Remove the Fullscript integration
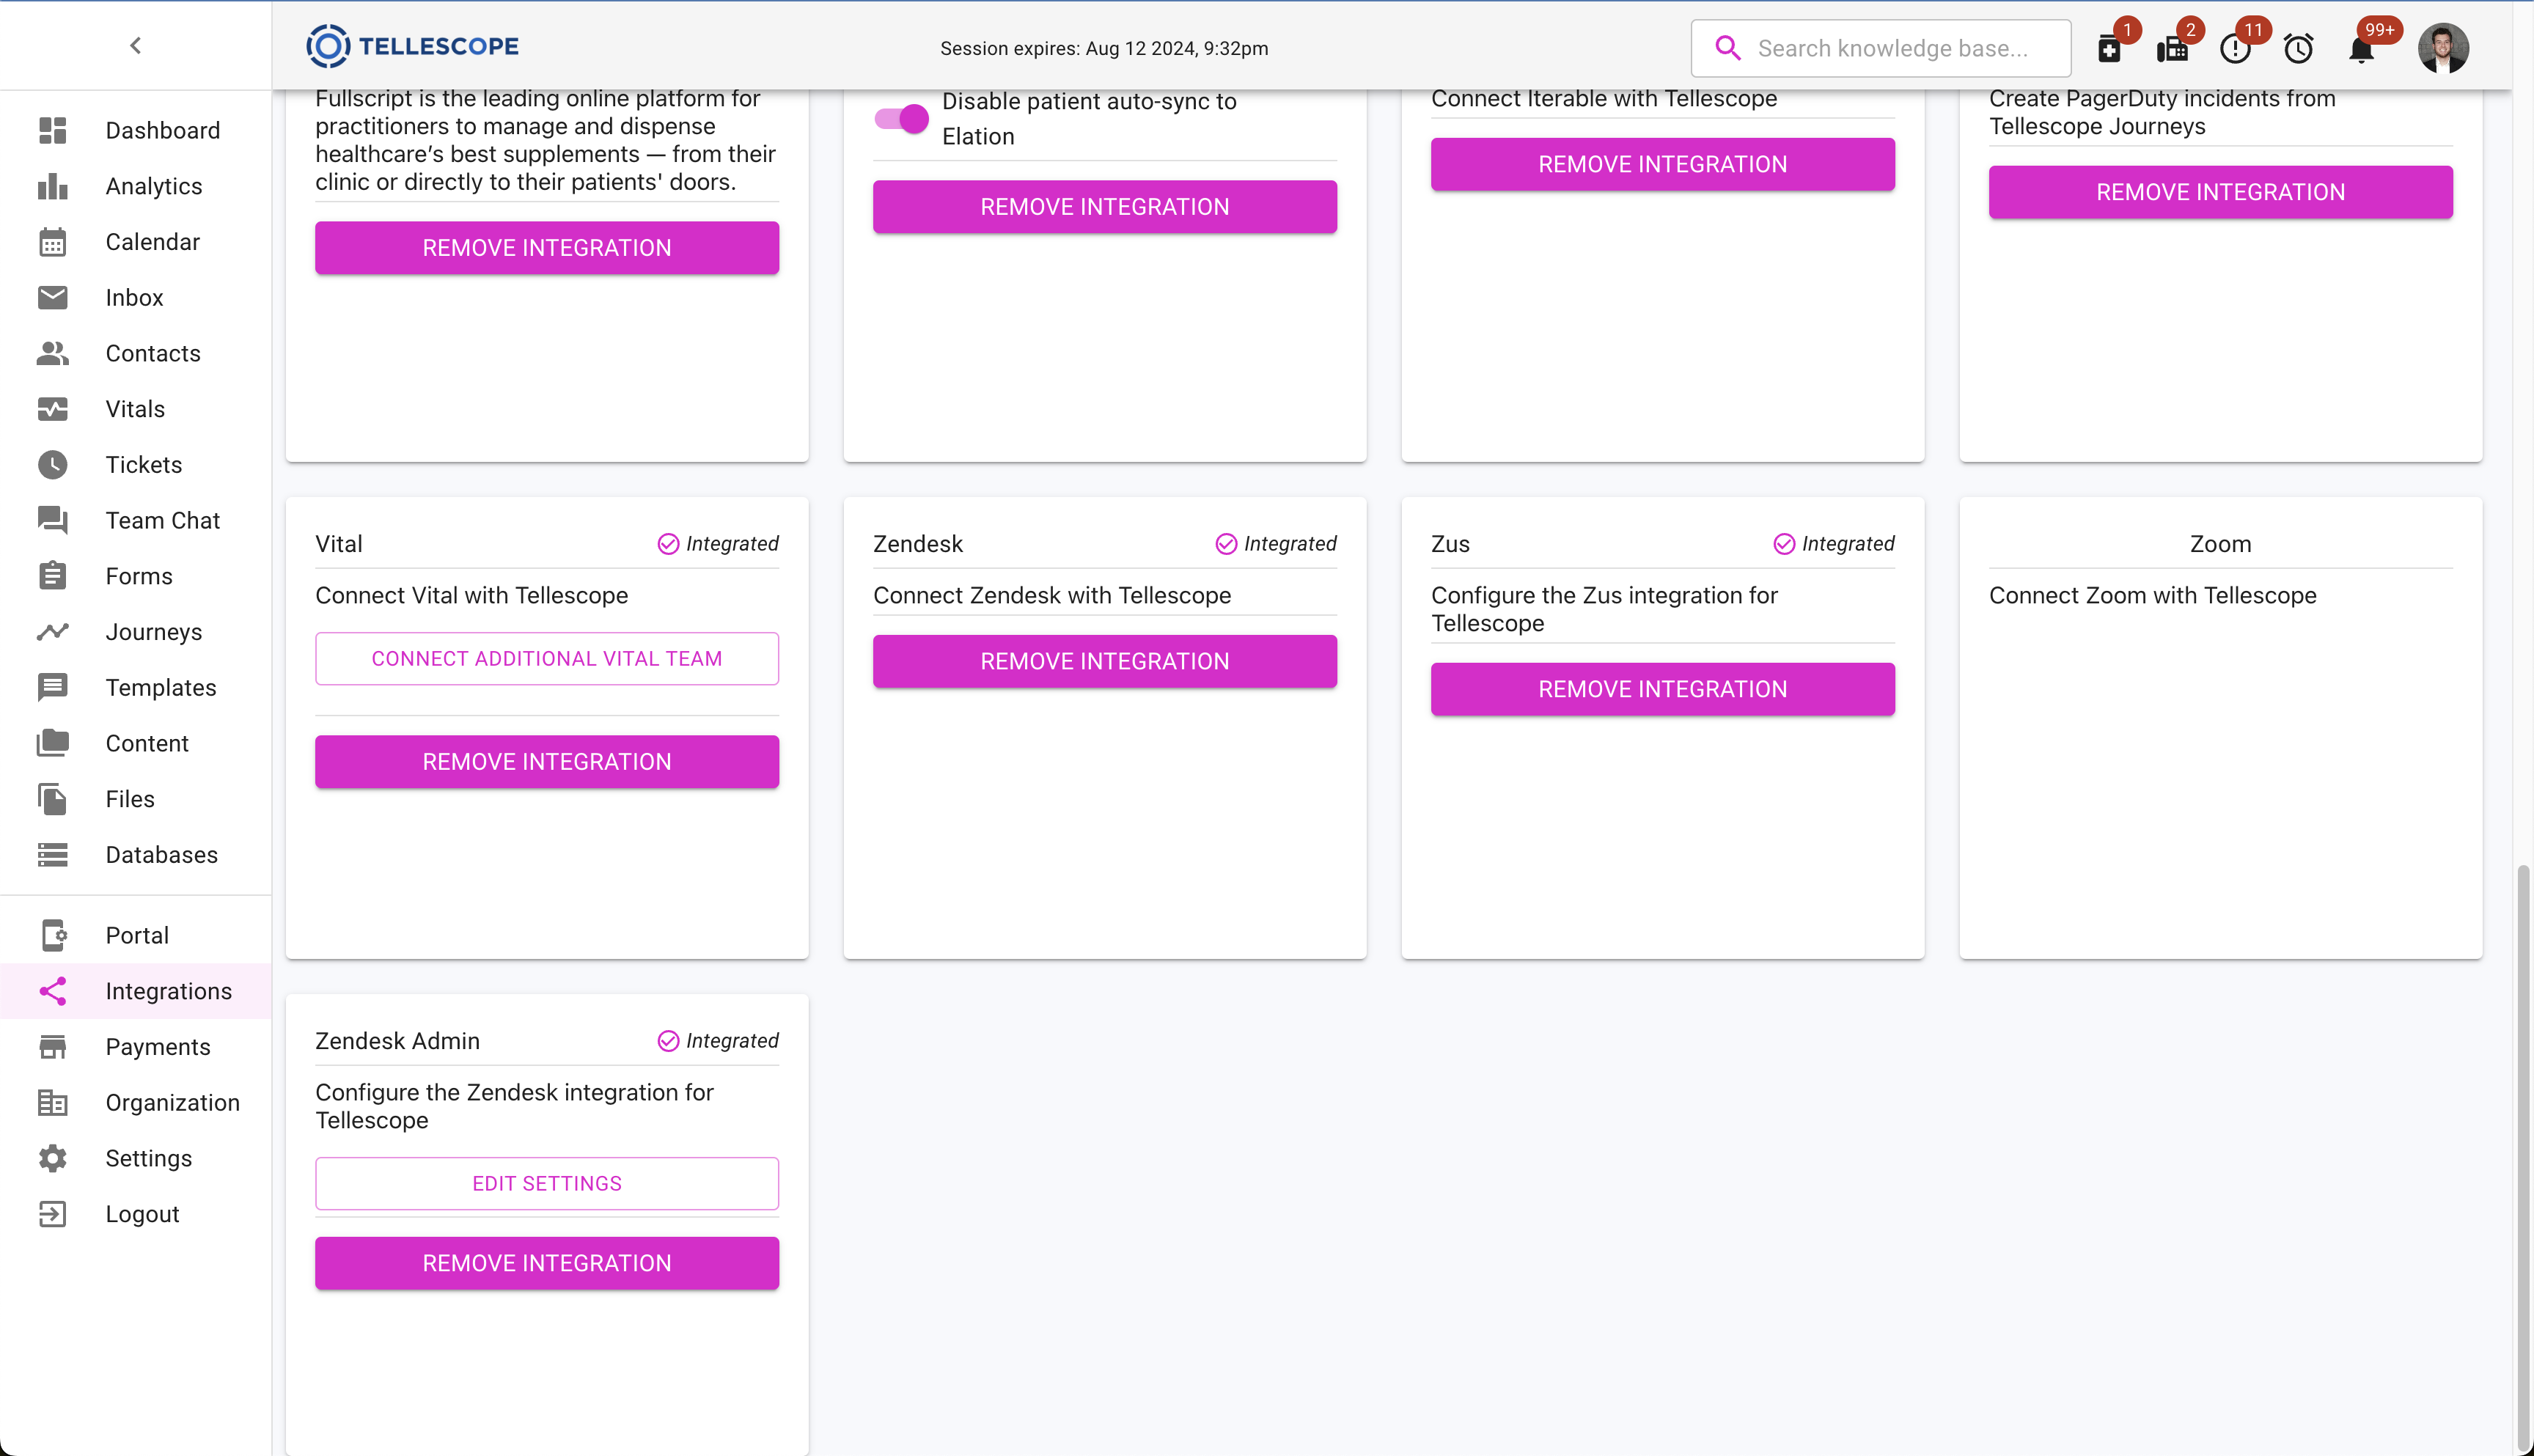 [x=547, y=247]
